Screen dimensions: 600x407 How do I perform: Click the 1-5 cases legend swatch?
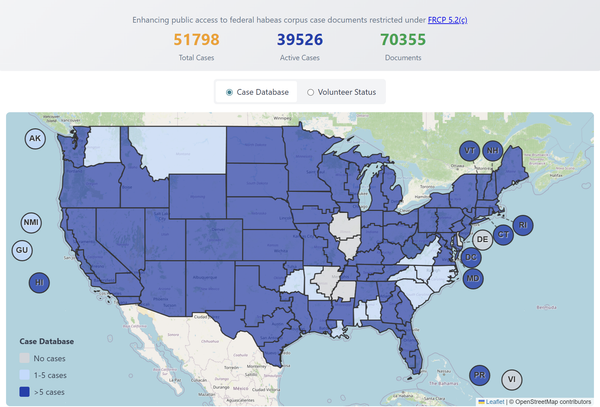click(24, 375)
